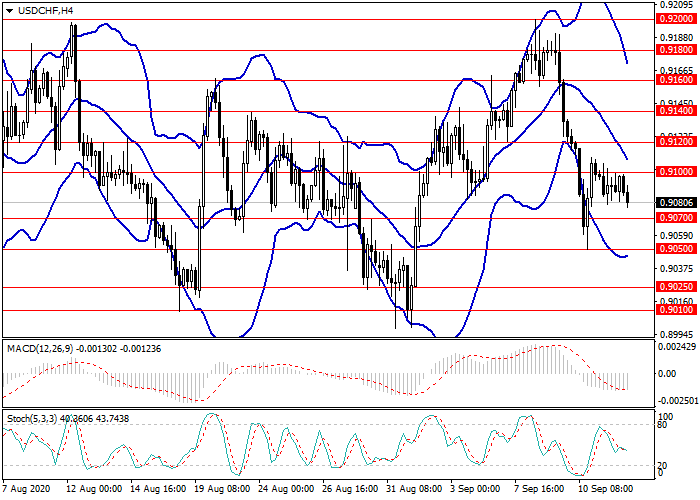
Task: Select the 0.9050 price level label
Action: (669, 249)
